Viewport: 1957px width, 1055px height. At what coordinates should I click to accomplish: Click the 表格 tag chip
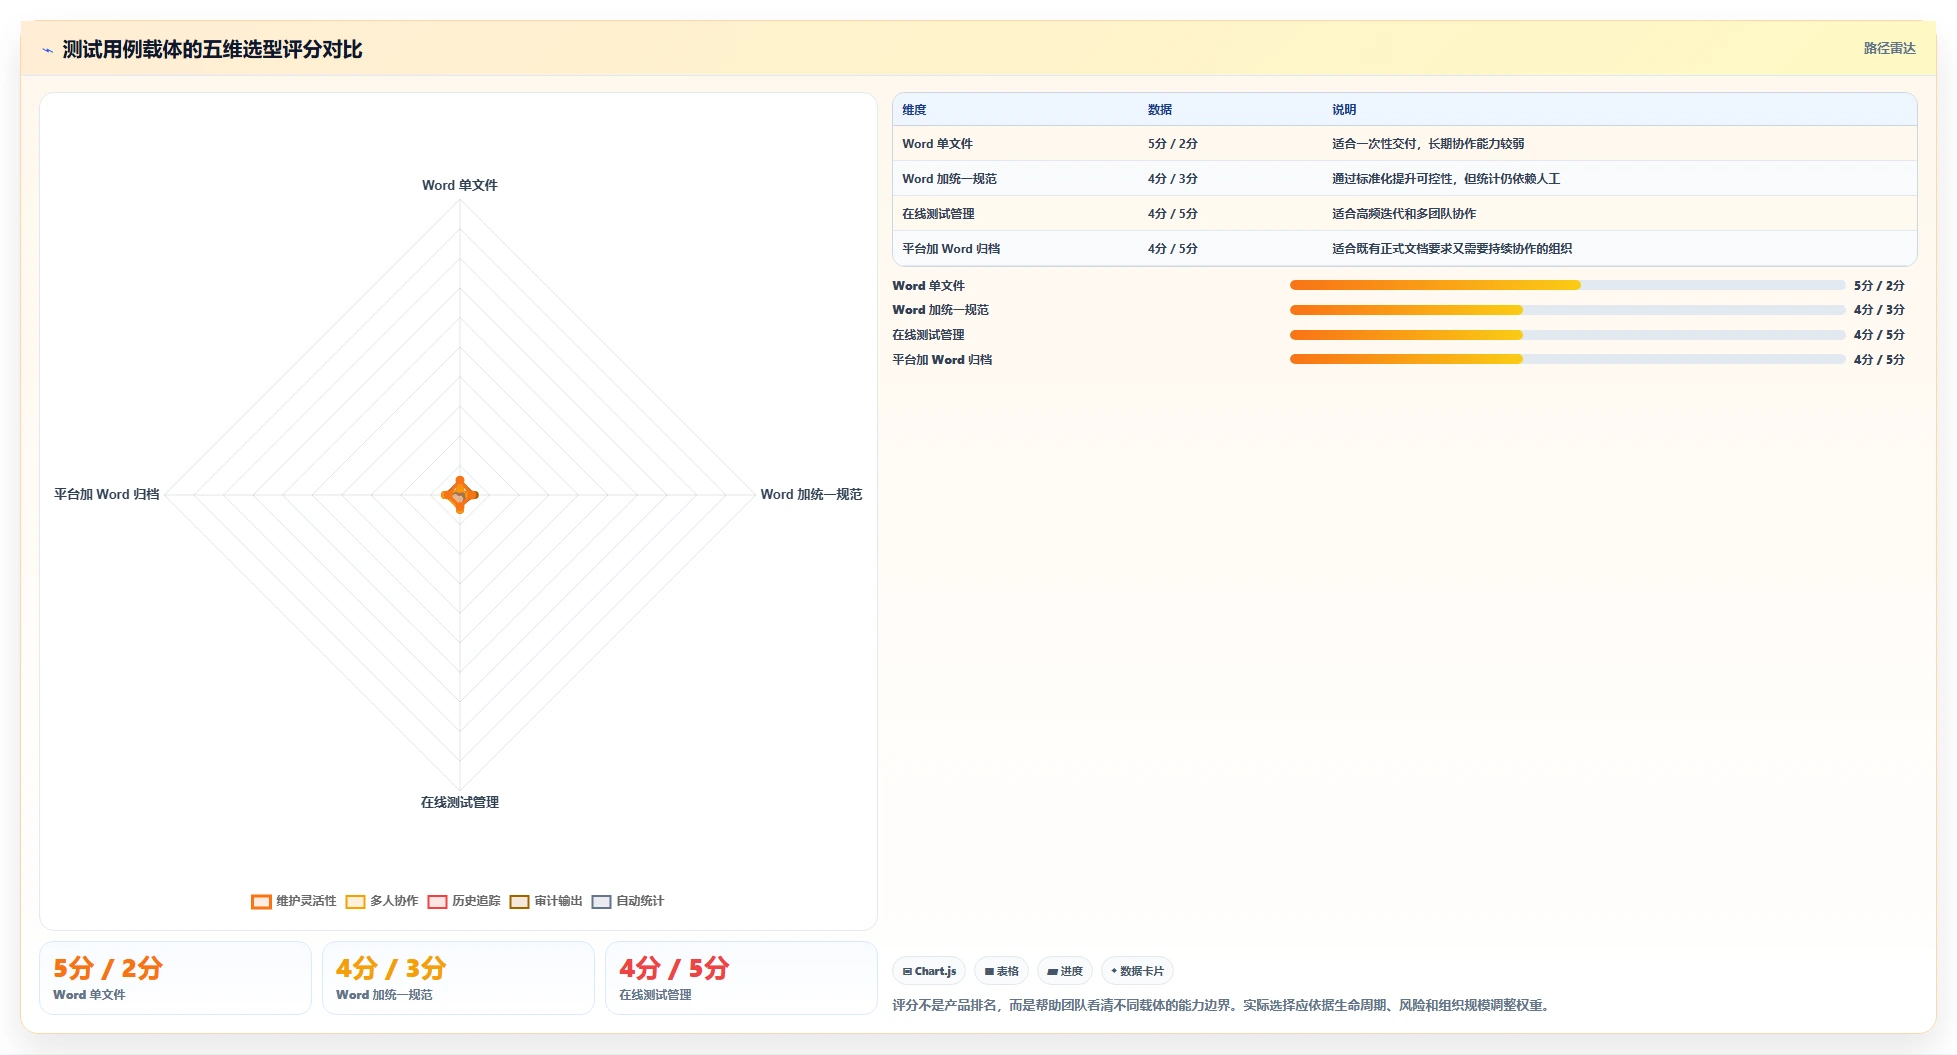(x=1001, y=971)
